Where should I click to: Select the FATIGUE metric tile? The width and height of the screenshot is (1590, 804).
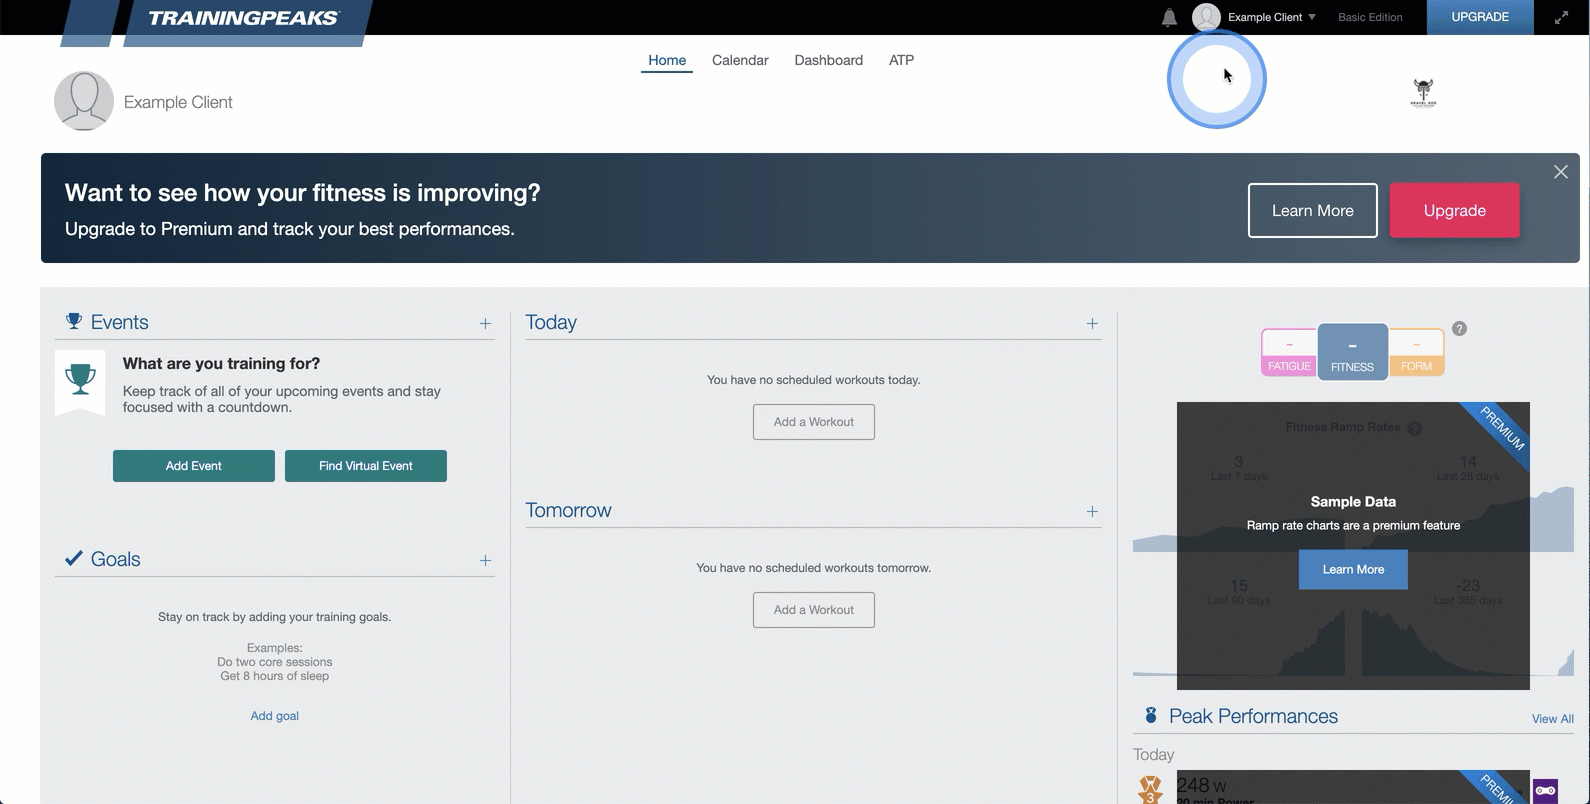click(1289, 352)
